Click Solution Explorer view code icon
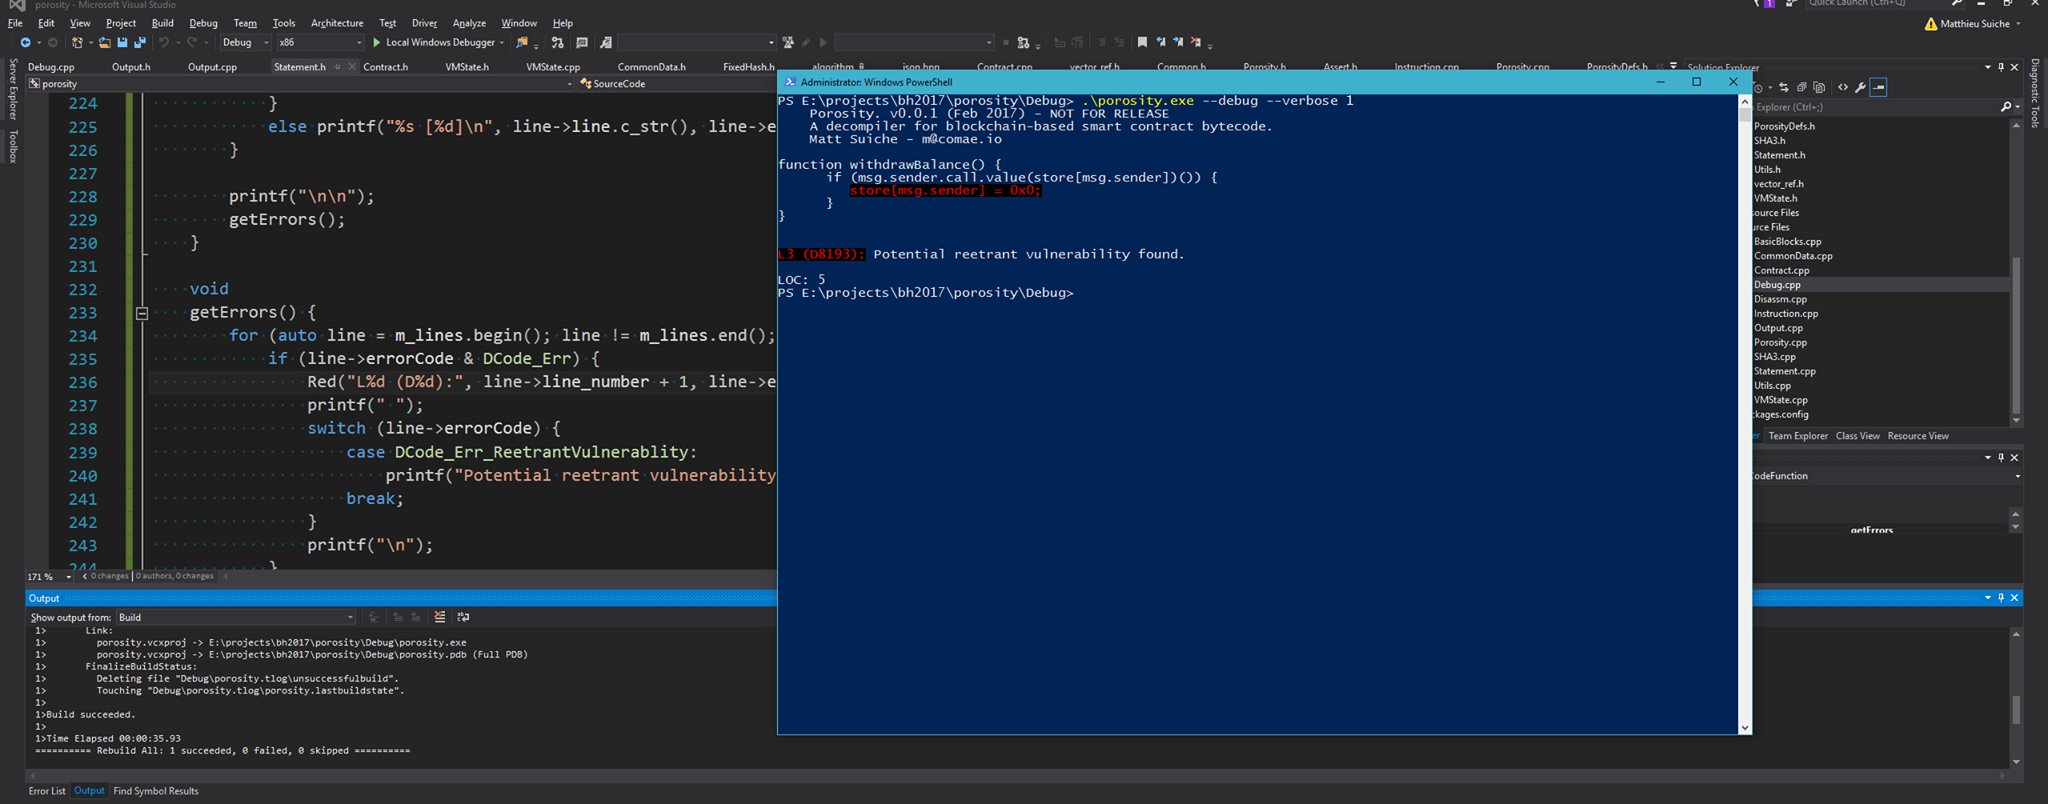Screen dimensions: 2048x804 [x=1843, y=87]
